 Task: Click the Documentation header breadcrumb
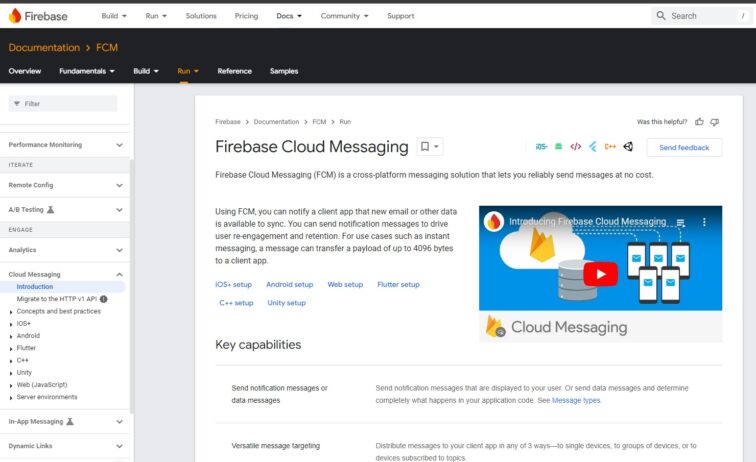tap(44, 48)
